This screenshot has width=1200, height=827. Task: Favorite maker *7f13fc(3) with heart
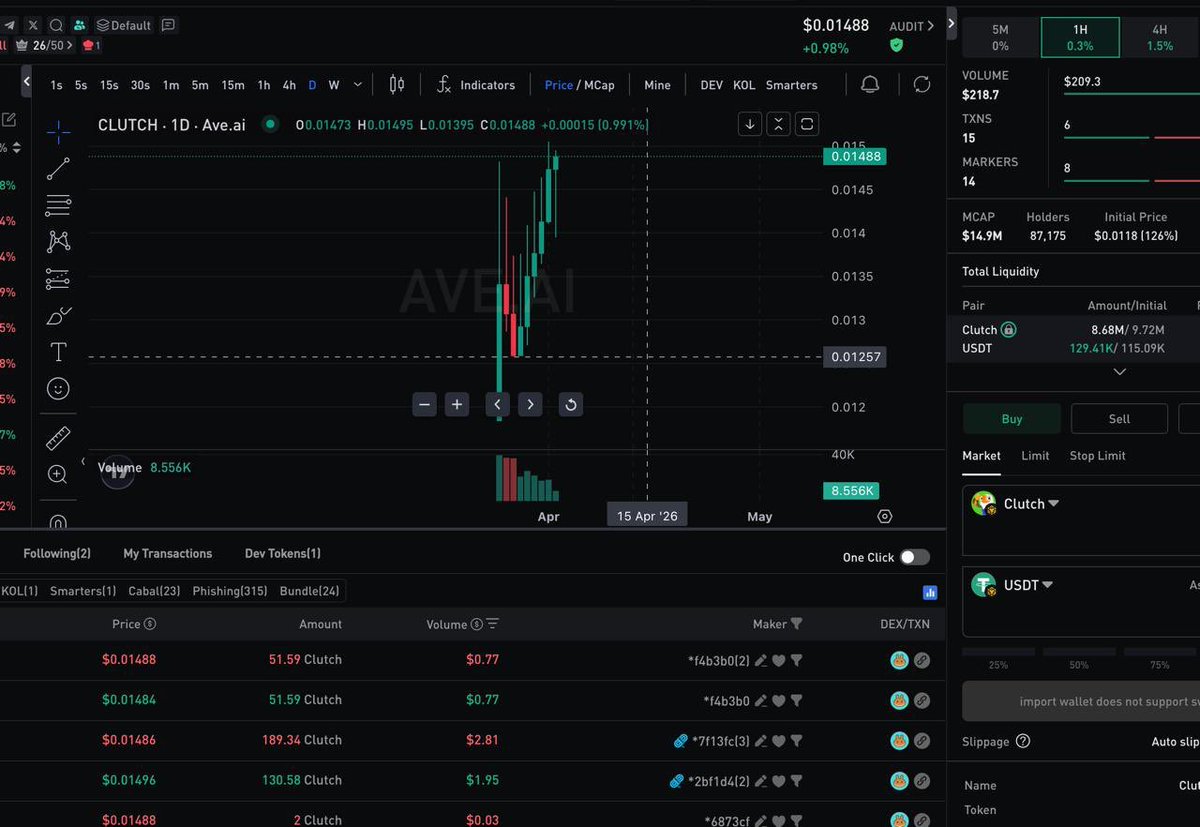pyautogui.click(x=779, y=741)
